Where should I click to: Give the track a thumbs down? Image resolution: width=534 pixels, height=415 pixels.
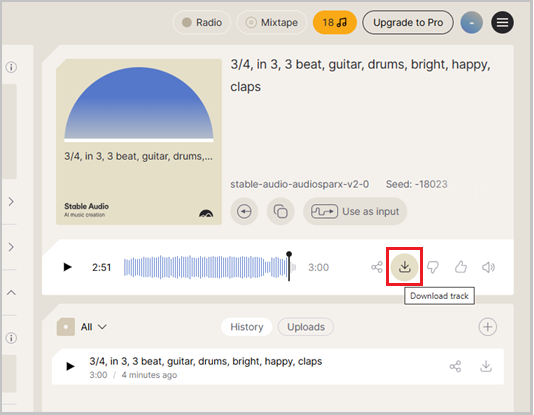433,267
